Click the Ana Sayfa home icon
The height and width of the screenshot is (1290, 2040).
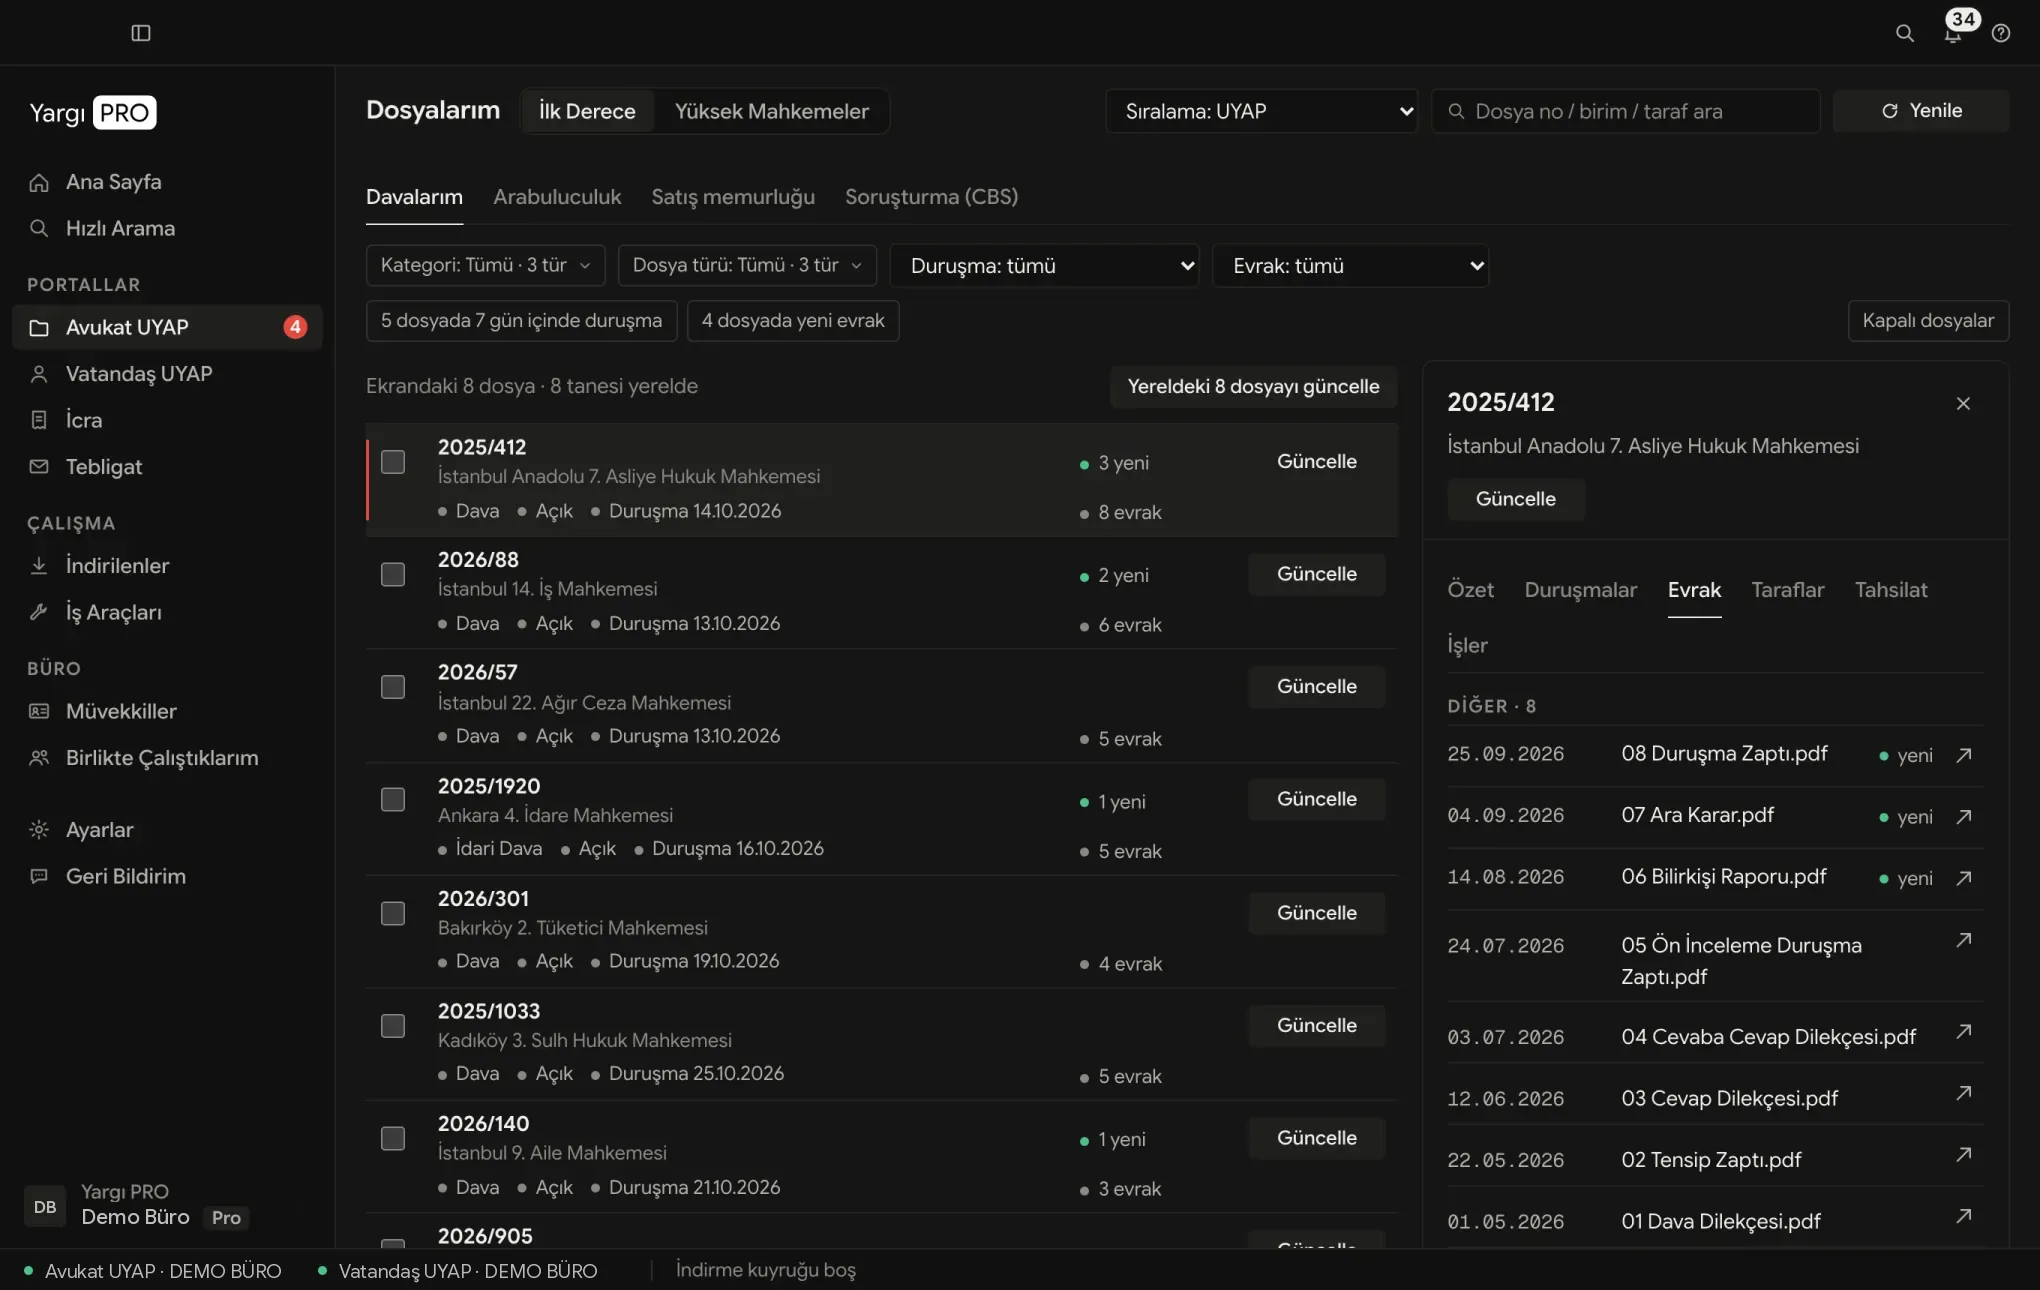pos(39,182)
